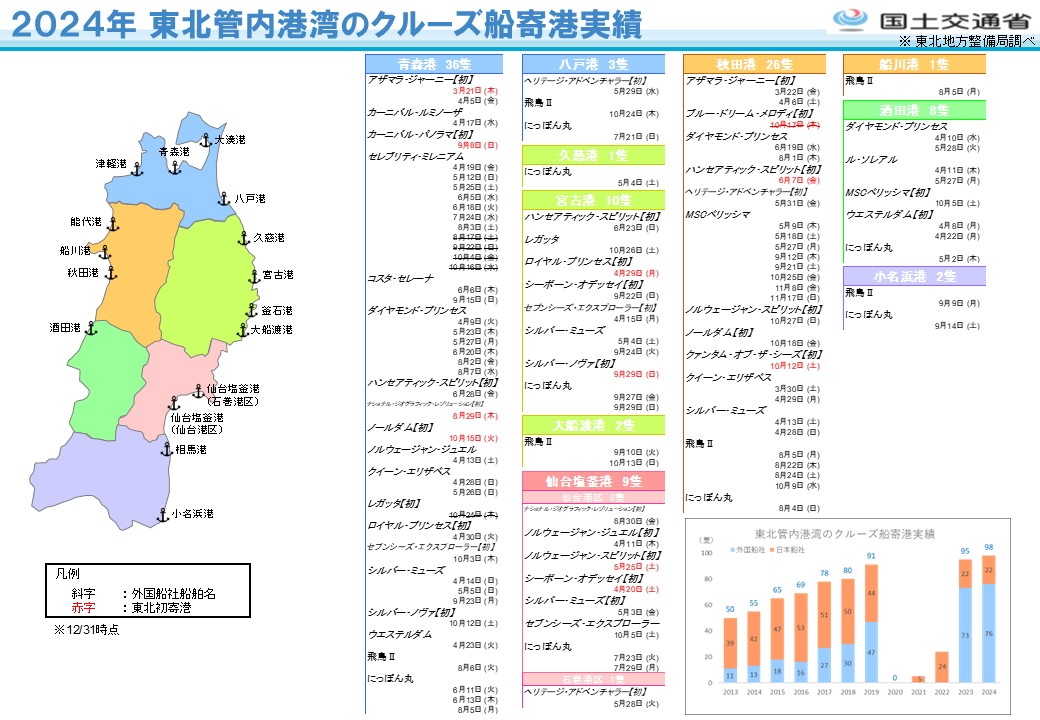The height and width of the screenshot is (720, 1040).
Task: Select the 仙台港区 8隻 sub-header
Action: coord(593,497)
